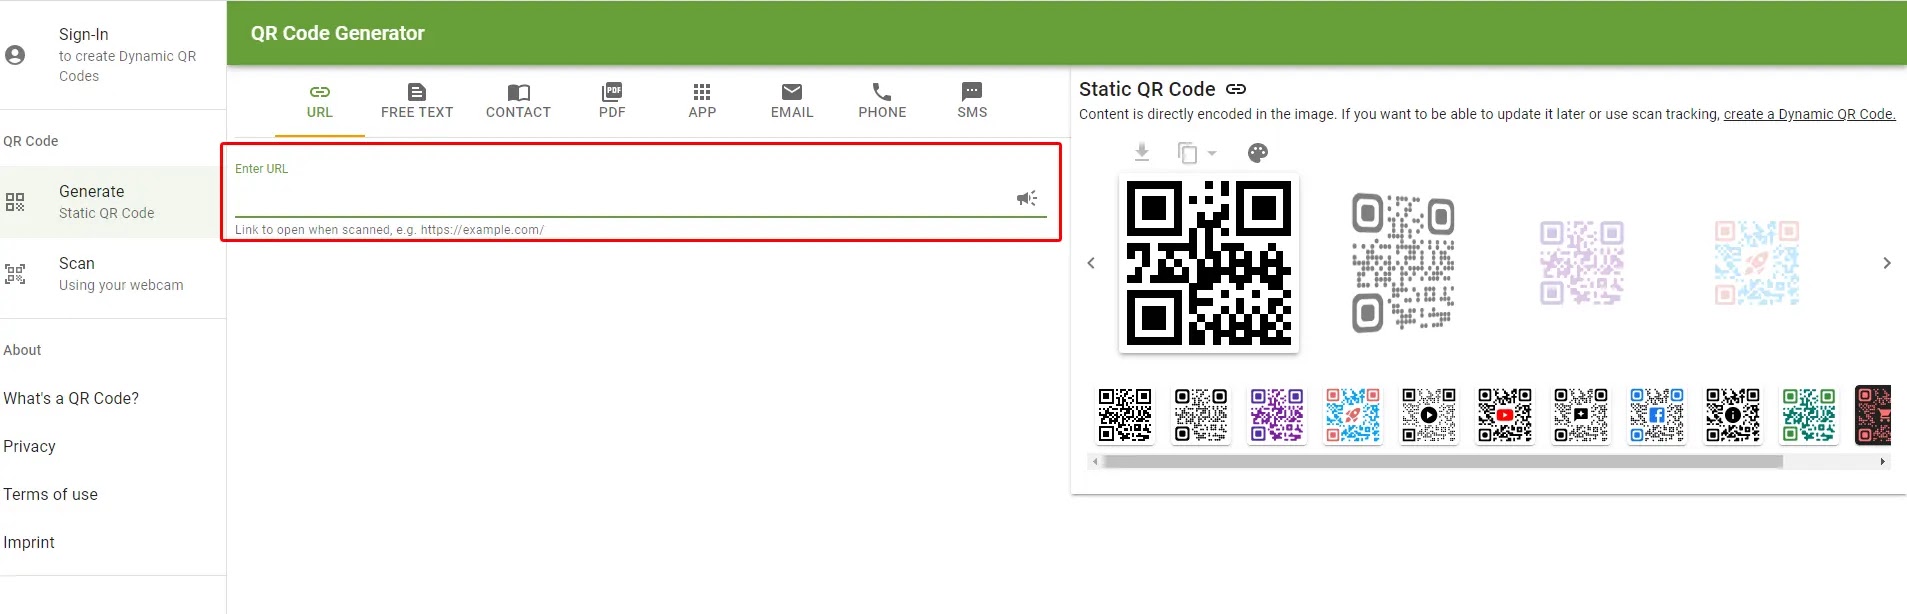Click the megaphone icon in the URL field

click(1027, 198)
